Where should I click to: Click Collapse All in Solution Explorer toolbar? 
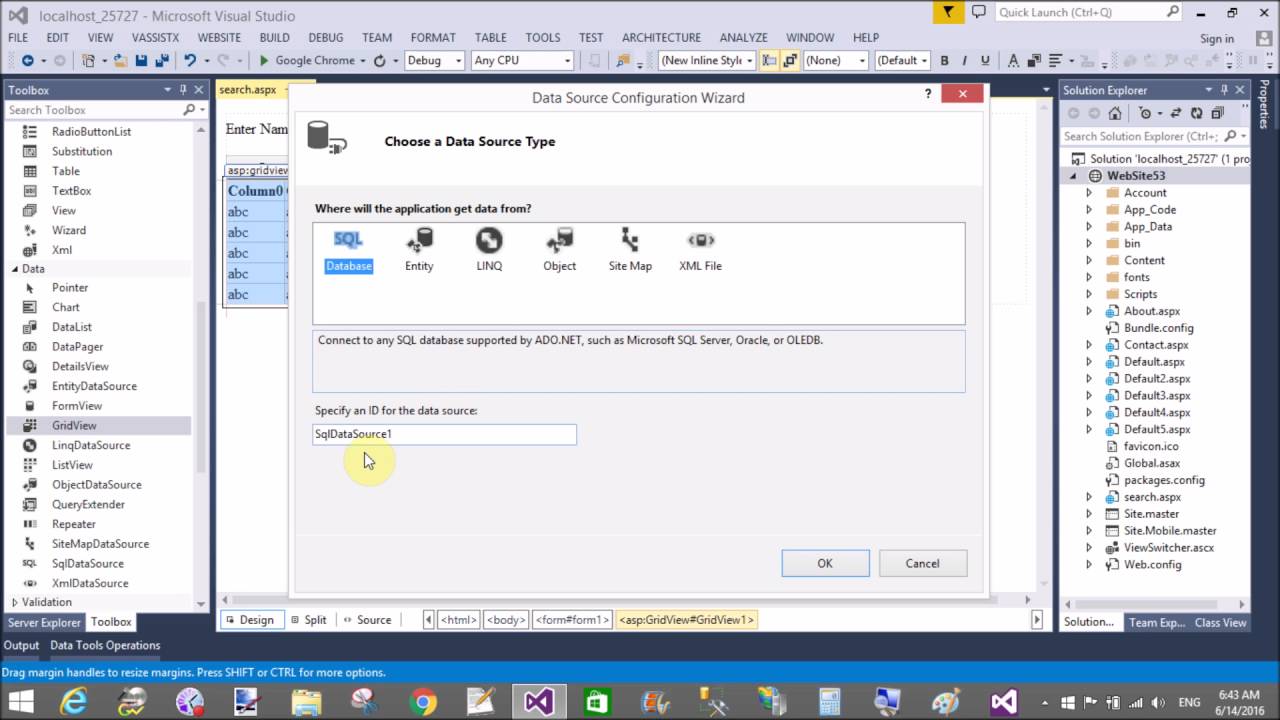coord(1217,113)
